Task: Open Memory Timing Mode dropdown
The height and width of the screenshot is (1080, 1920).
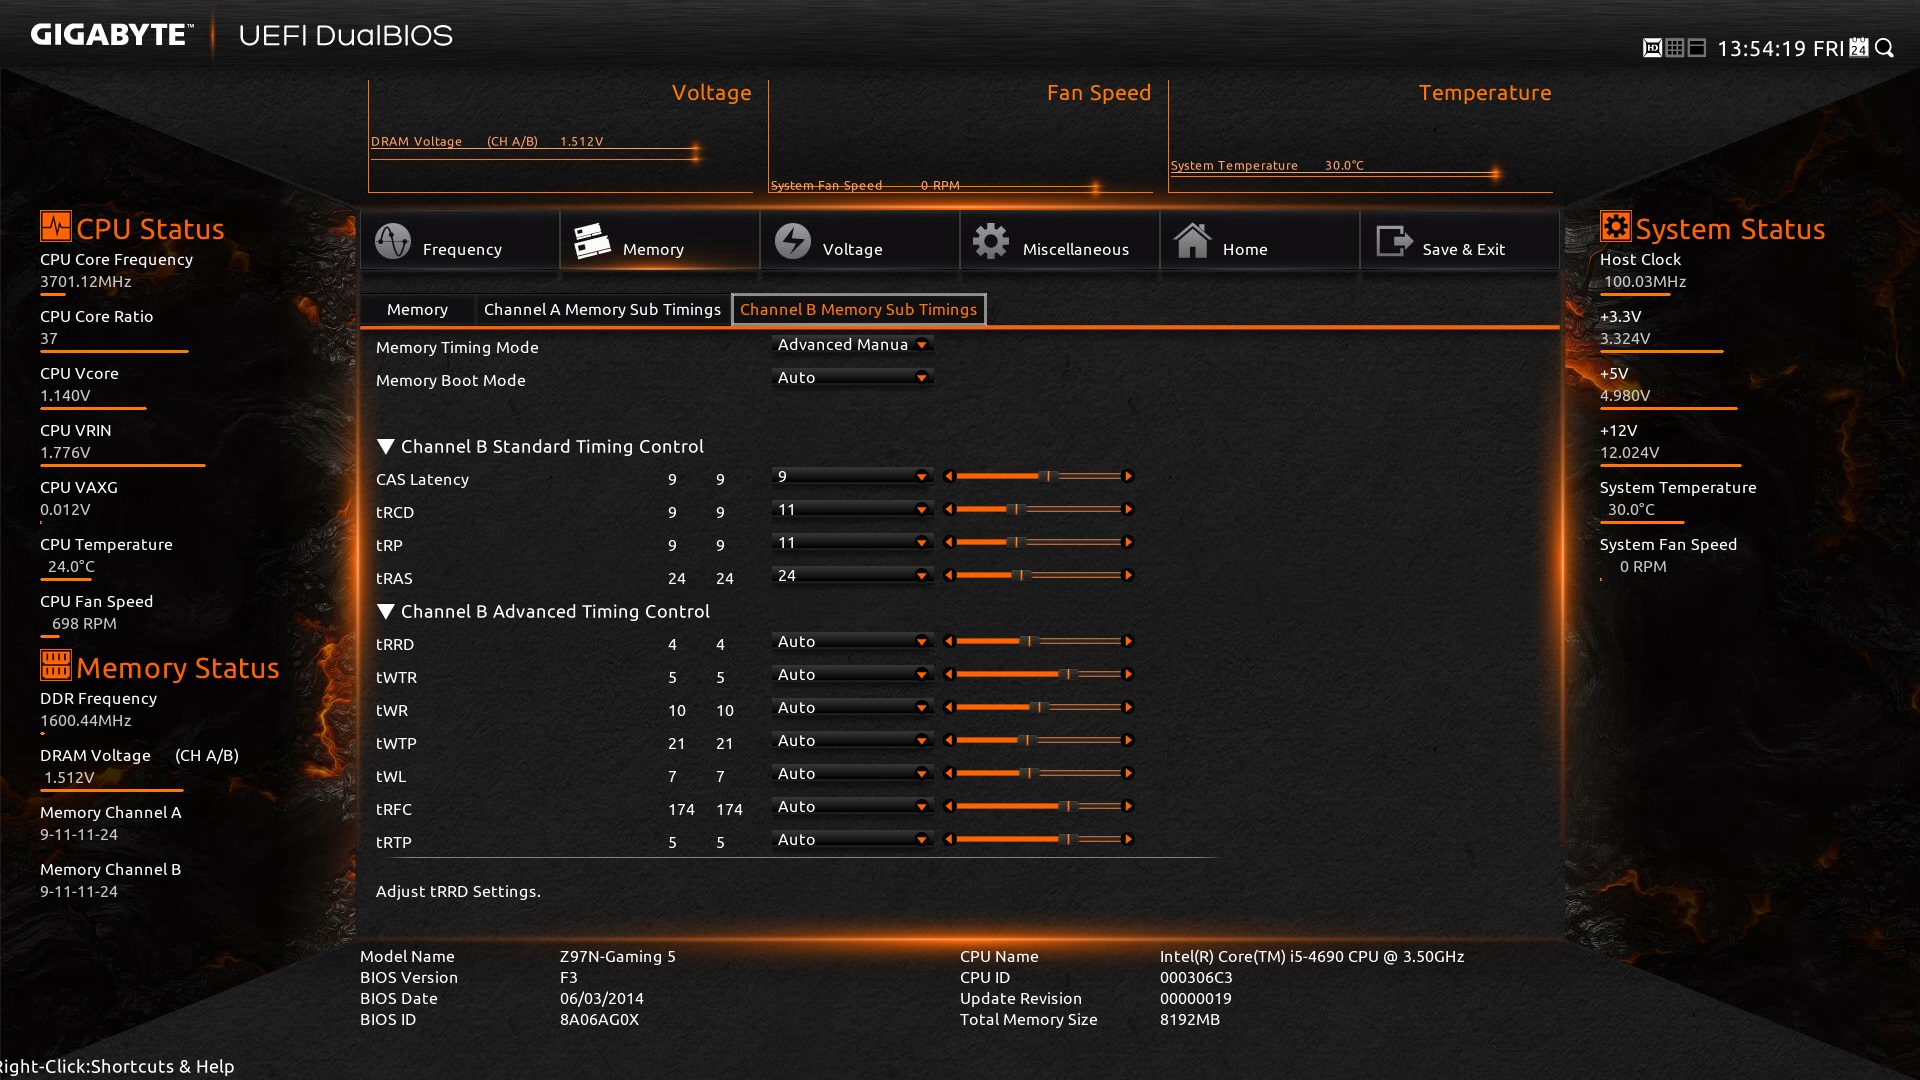Action: point(852,344)
